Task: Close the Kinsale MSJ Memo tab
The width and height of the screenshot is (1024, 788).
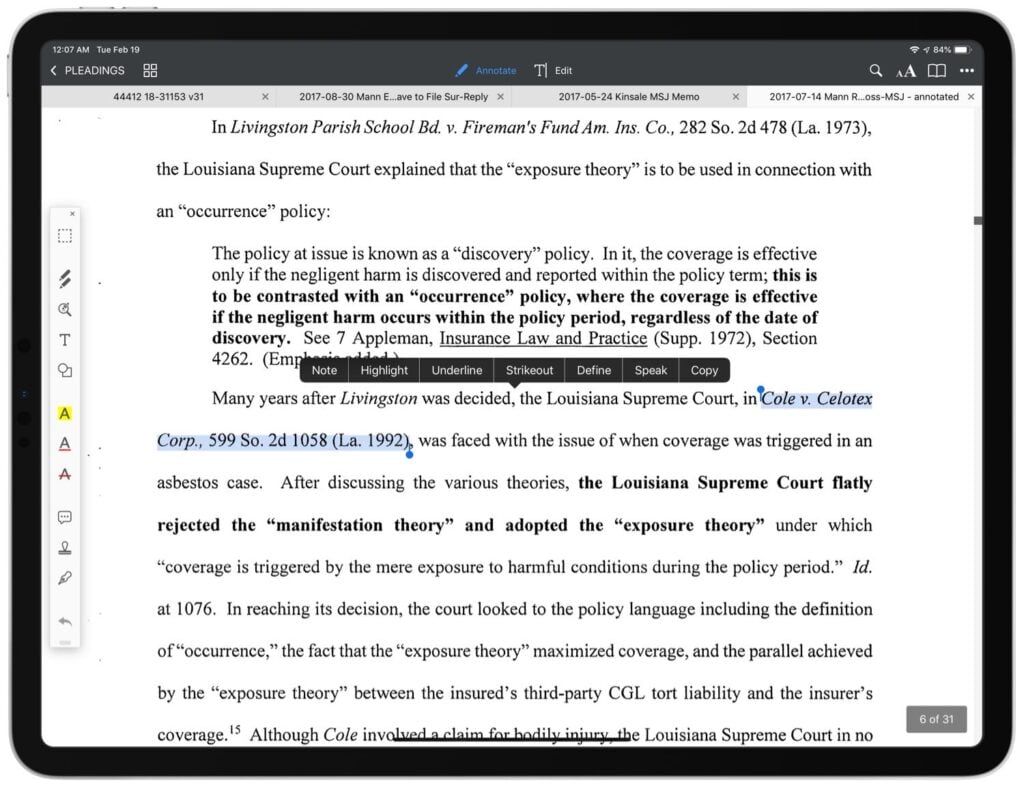Action: pyautogui.click(x=735, y=97)
